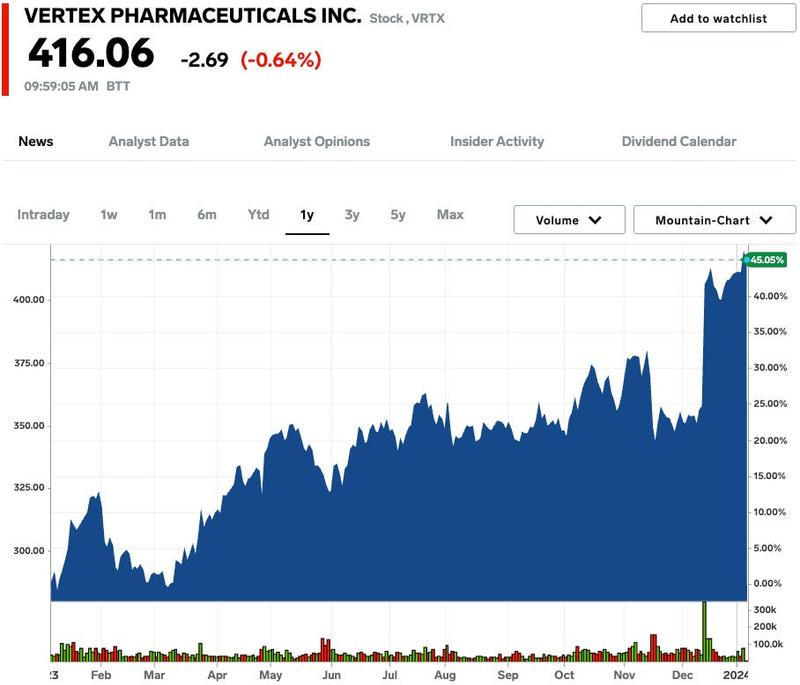800x685 pixels.
Task: Open the News tab
Action: (36, 141)
